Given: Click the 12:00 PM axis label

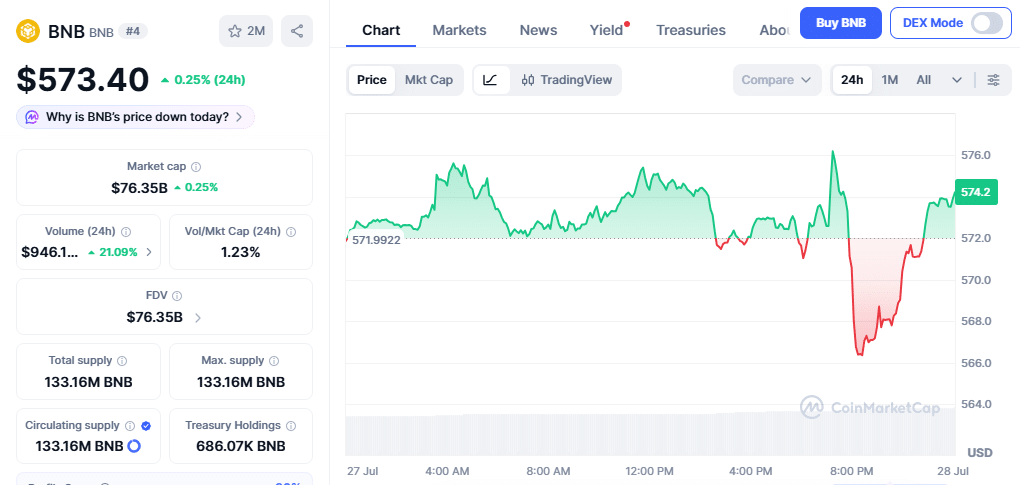Looking at the screenshot, I should (647, 471).
